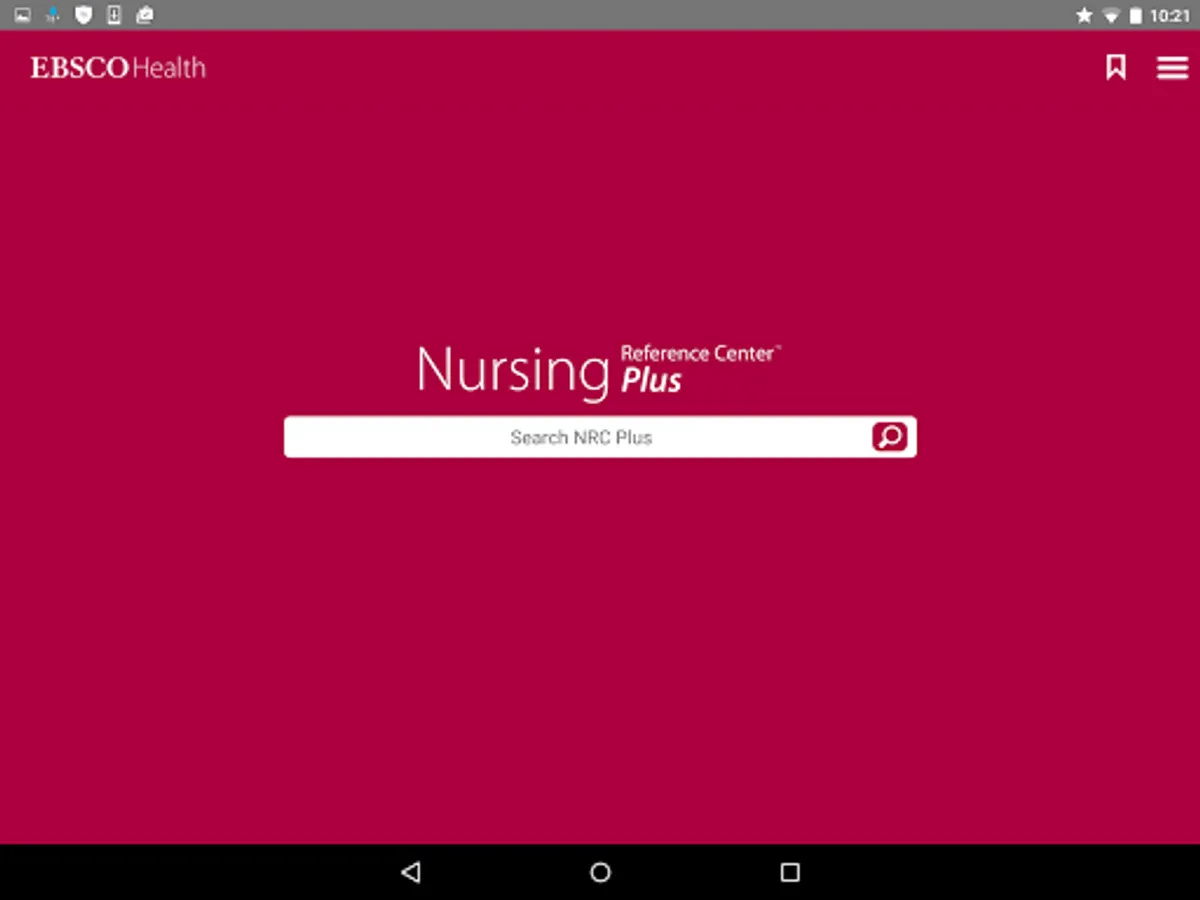Open the hamburger menu

(1172, 67)
